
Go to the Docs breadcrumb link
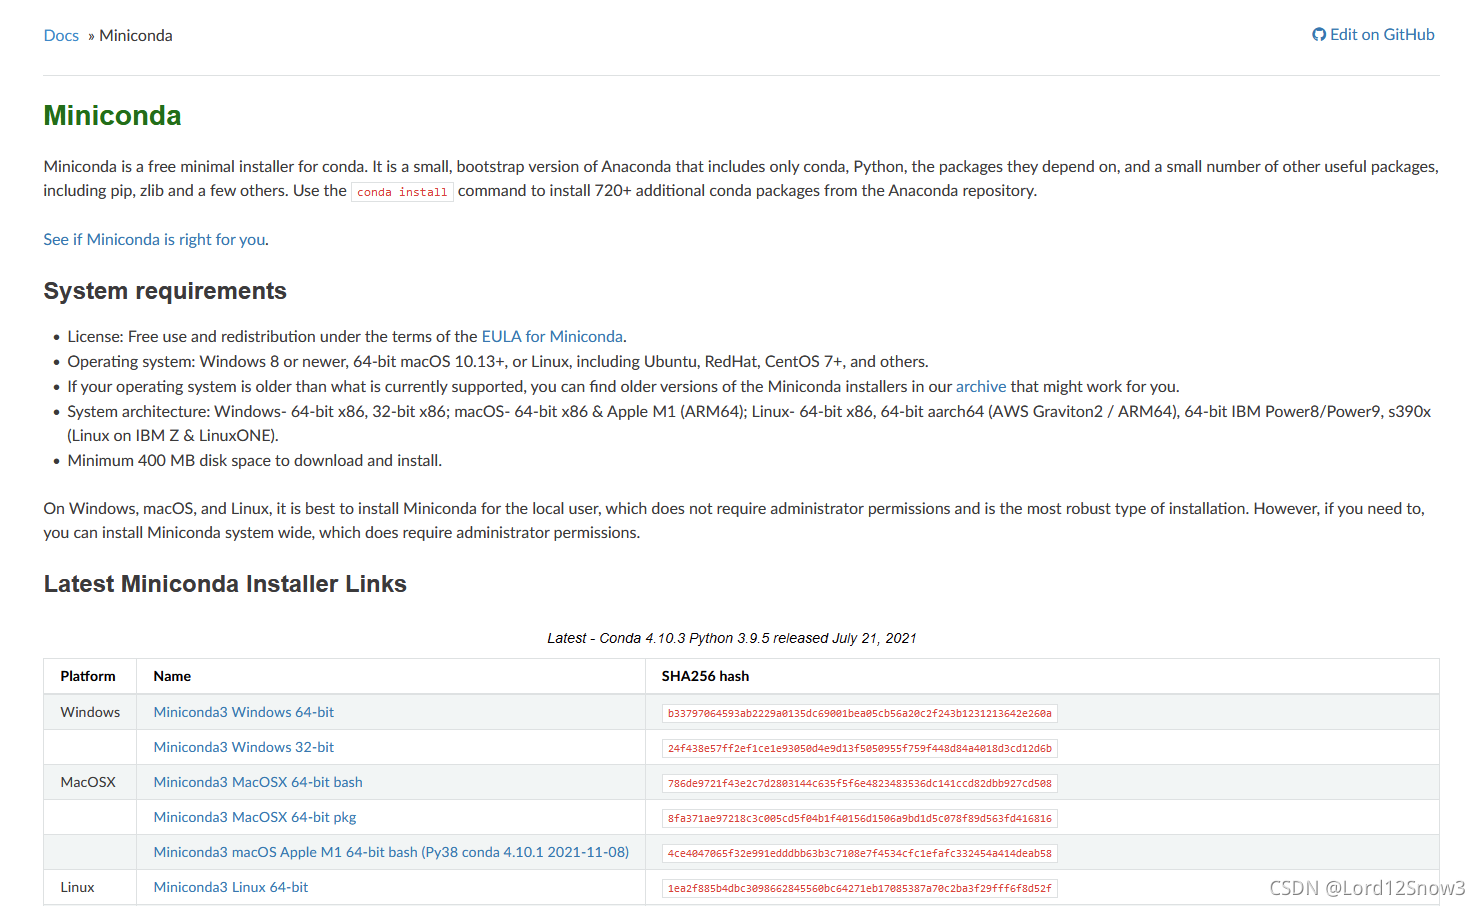pos(61,36)
